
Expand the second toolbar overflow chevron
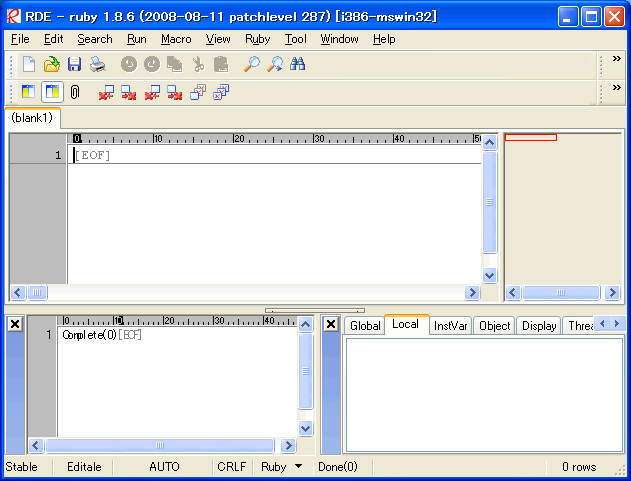pyautogui.click(x=616, y=87)
